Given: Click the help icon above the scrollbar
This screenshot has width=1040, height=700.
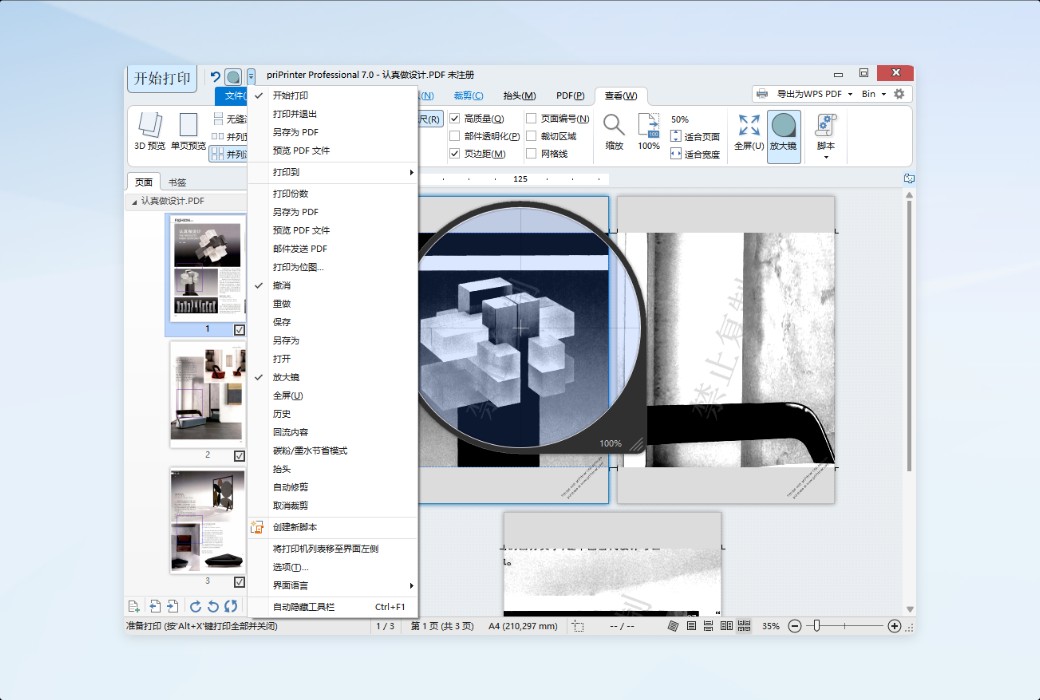Looking at the screenshot, I should 909,178.
